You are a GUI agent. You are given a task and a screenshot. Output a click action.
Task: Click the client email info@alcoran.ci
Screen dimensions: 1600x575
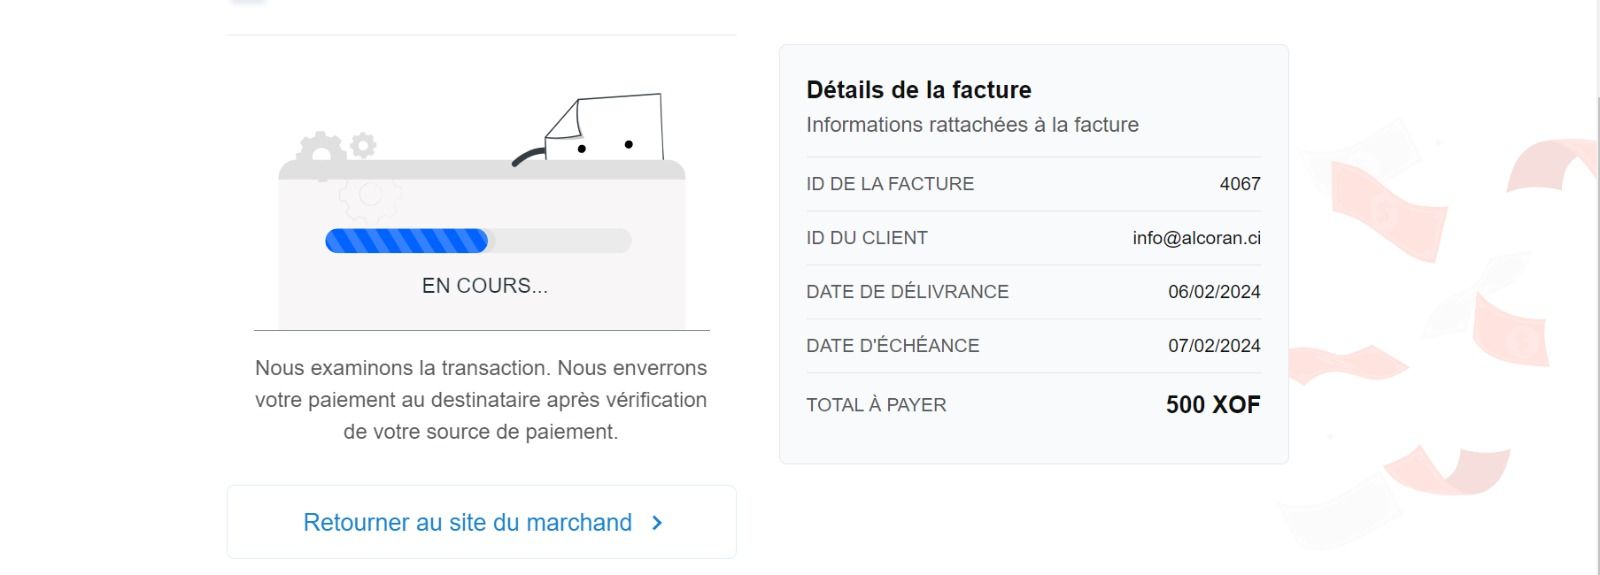[1196, 238]
